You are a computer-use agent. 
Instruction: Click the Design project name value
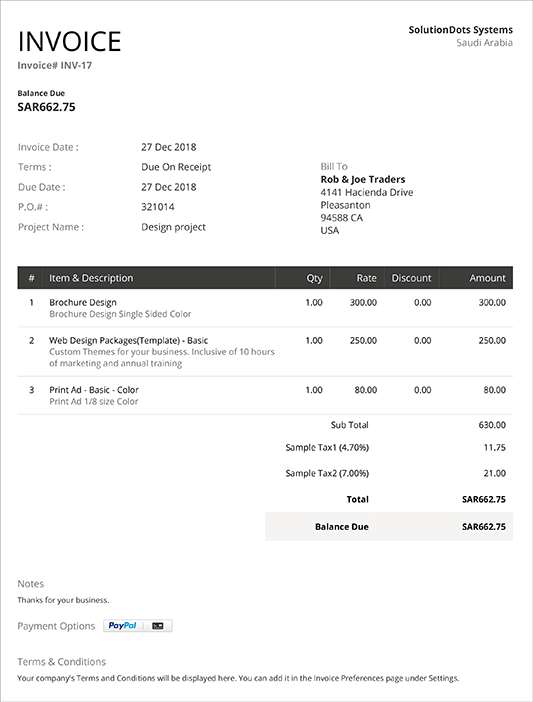[x=174, y=227]
